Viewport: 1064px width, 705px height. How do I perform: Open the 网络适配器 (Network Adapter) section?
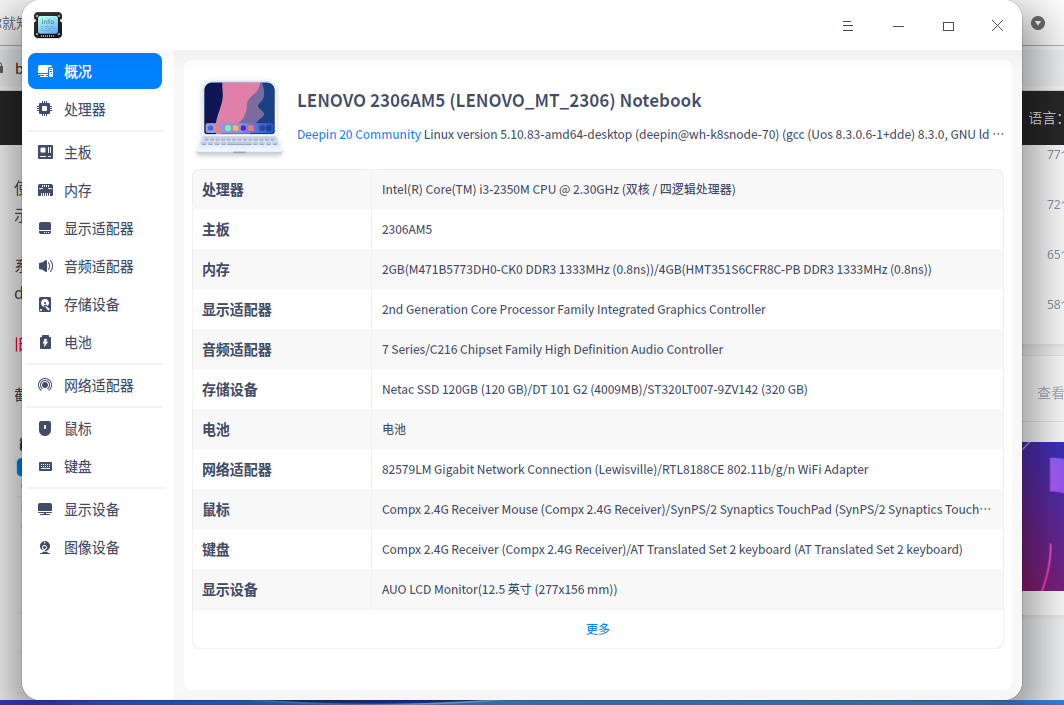pyautogui.click(x=95, y=385)
